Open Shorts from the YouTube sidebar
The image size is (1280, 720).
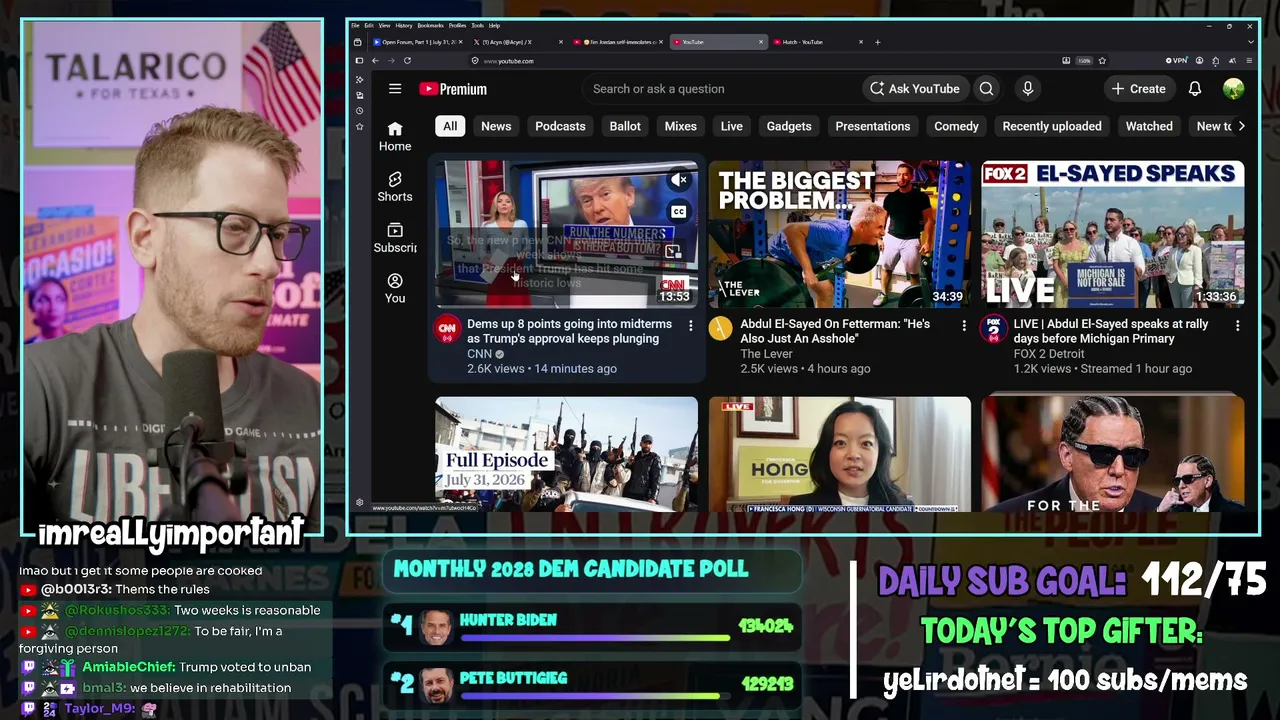click(x=395, y=187)
